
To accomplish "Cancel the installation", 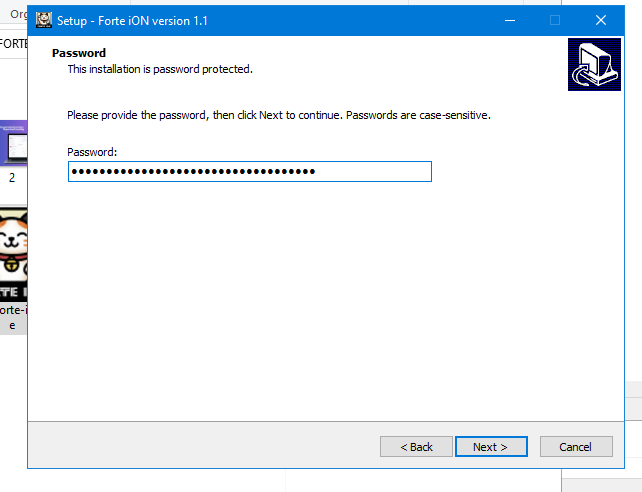I will [x=576, y=447].
